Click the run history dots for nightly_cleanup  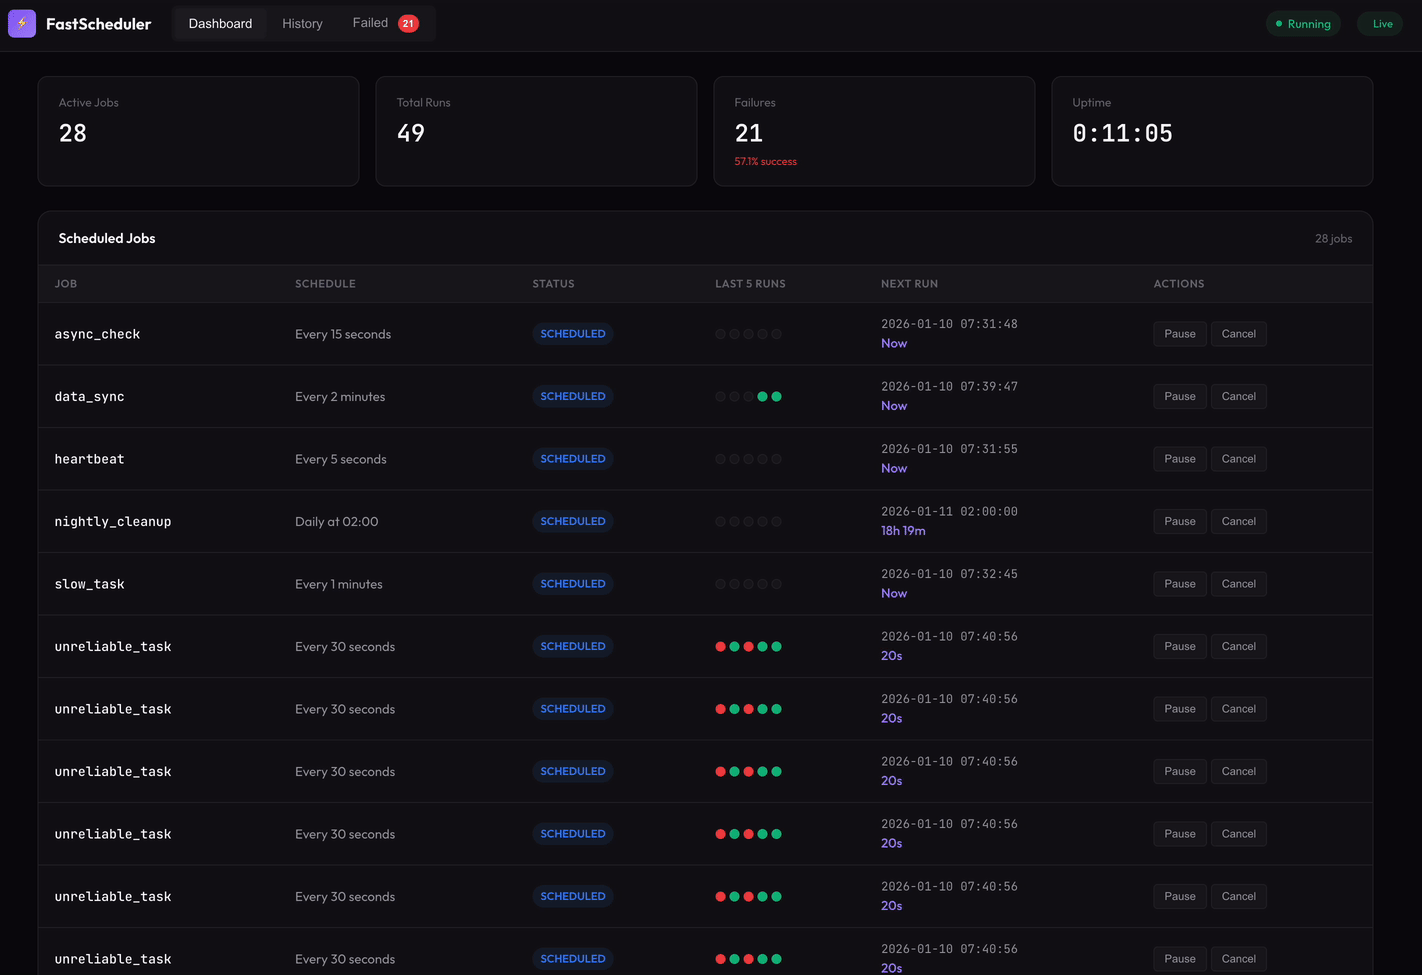[x=748, y=522]
